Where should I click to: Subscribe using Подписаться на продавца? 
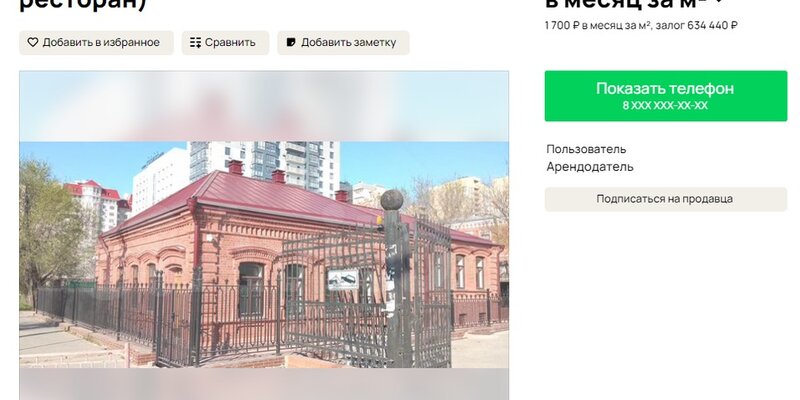tap(666, 199)
